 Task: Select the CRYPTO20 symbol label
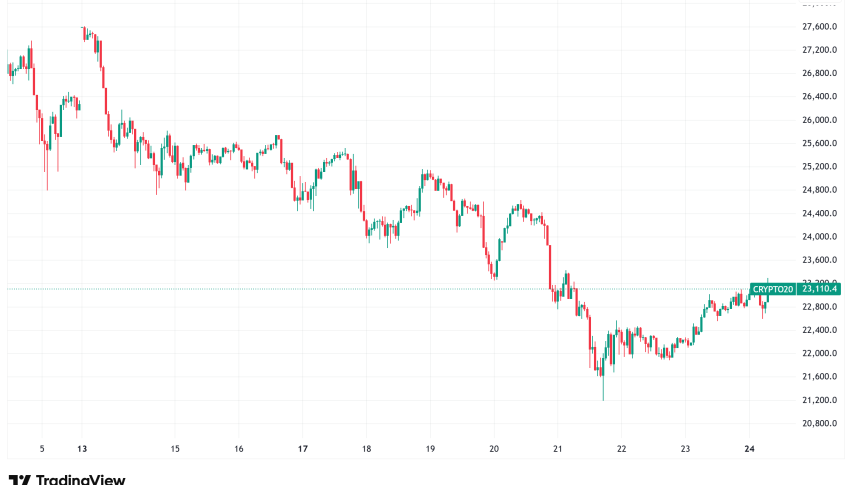click(774, 289)
